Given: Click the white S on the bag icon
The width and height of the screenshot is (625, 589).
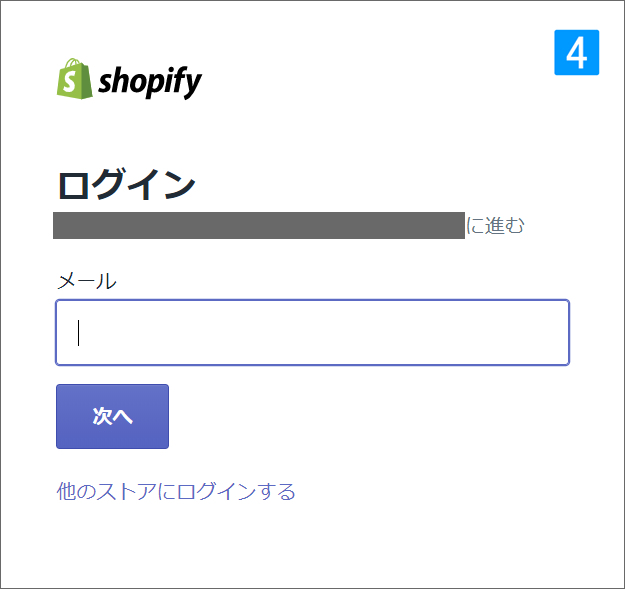Looking at the screenshot, I should (69, 82).
